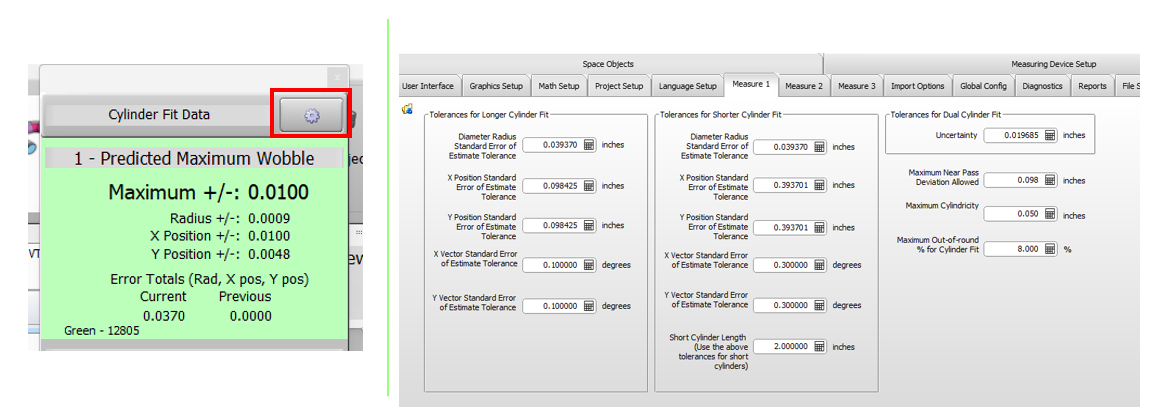Open calculator for Shorter Fit Y Position tolerance
The width and height of the screenshot is (1149, 418).
coord(819,227)
